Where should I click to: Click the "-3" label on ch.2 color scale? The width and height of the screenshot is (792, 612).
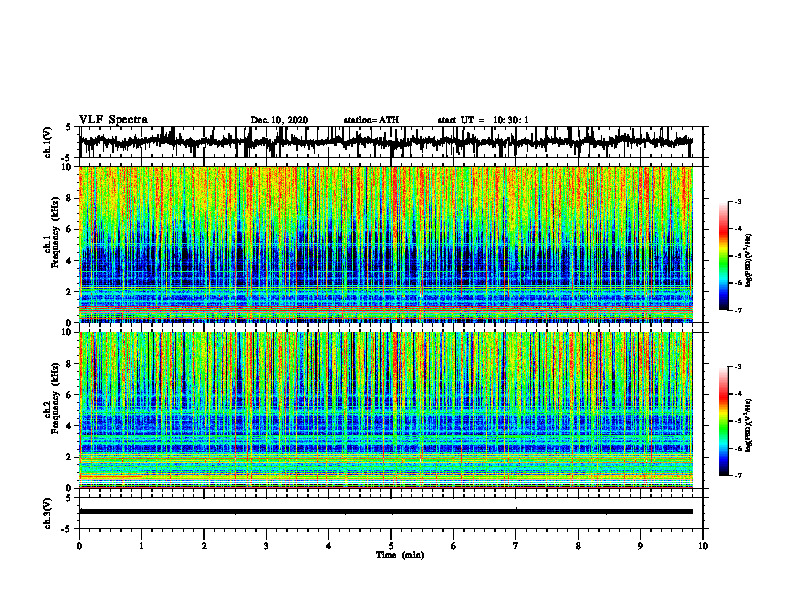(x=738, y=367)
